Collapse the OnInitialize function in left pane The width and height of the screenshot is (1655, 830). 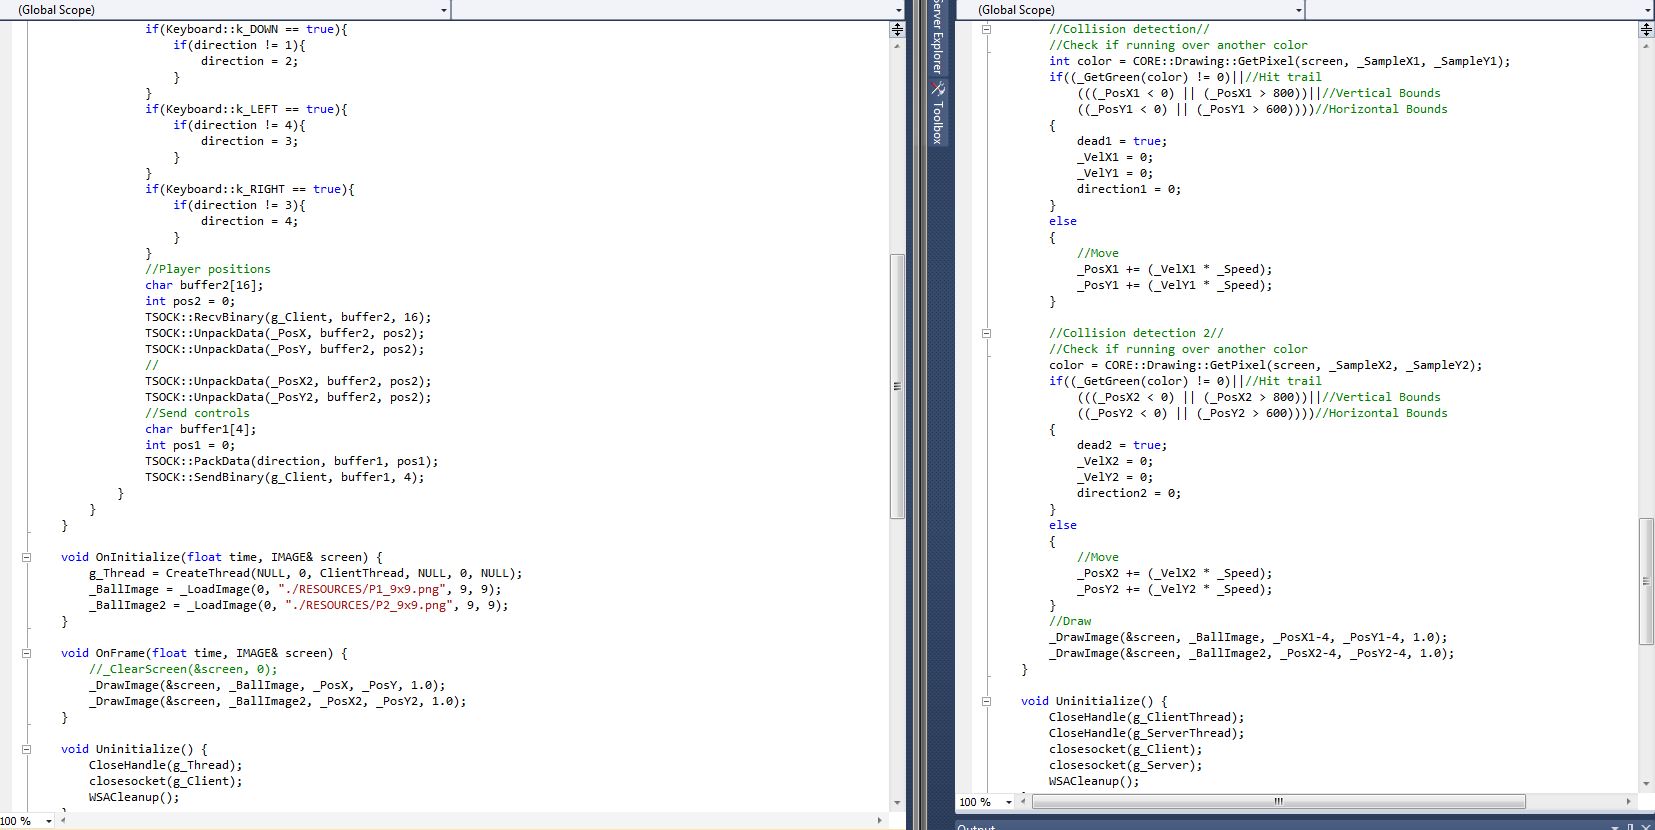click(x=27, y=557)
